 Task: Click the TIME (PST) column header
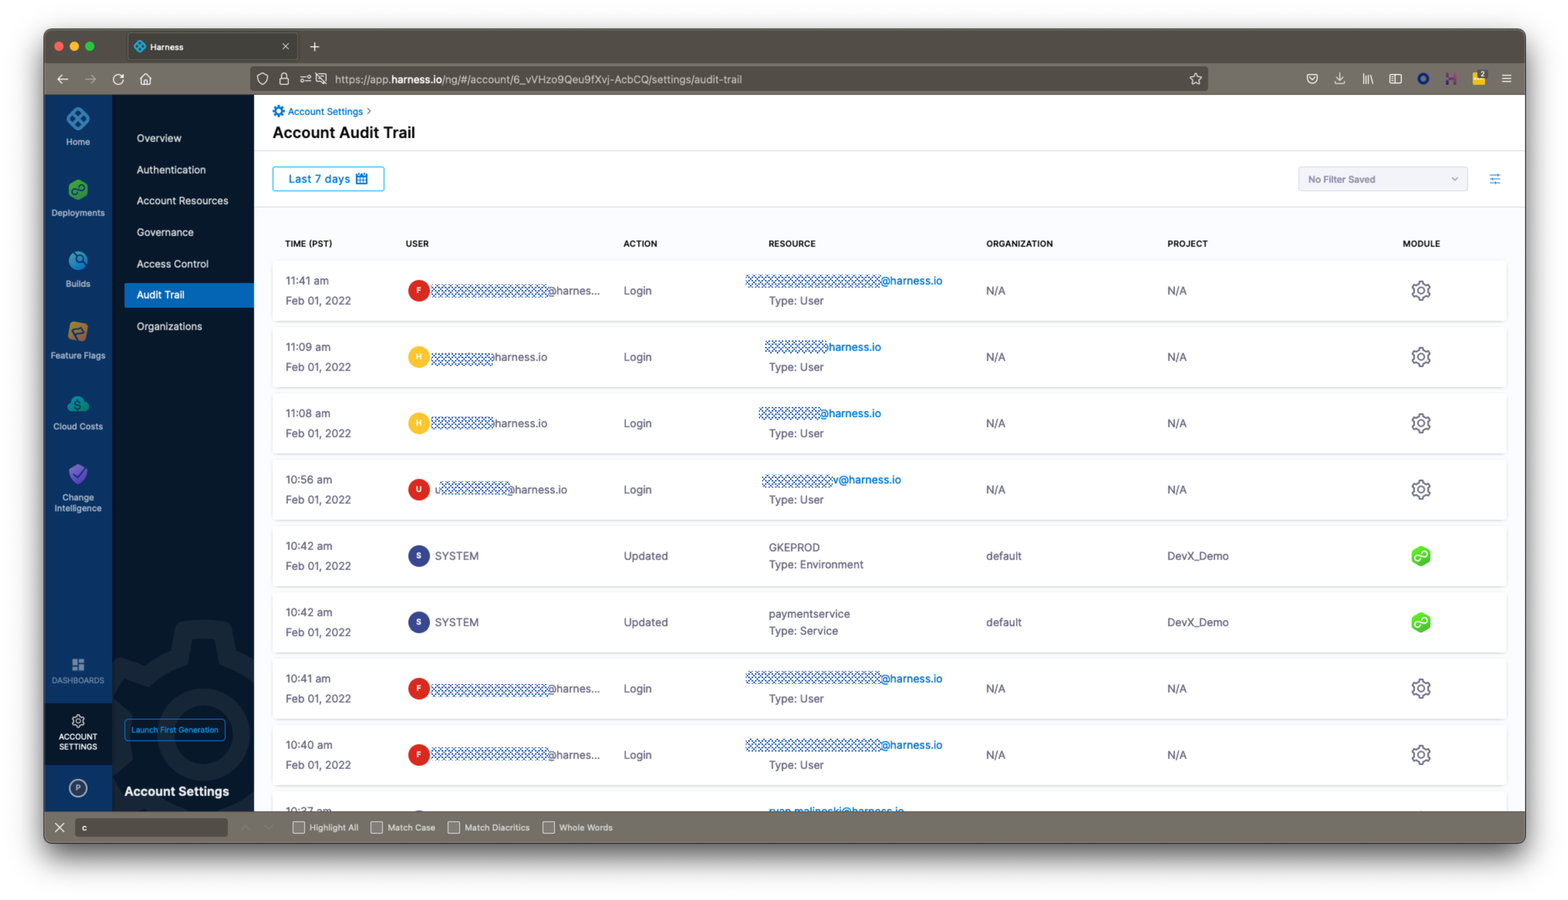point(308,244)
